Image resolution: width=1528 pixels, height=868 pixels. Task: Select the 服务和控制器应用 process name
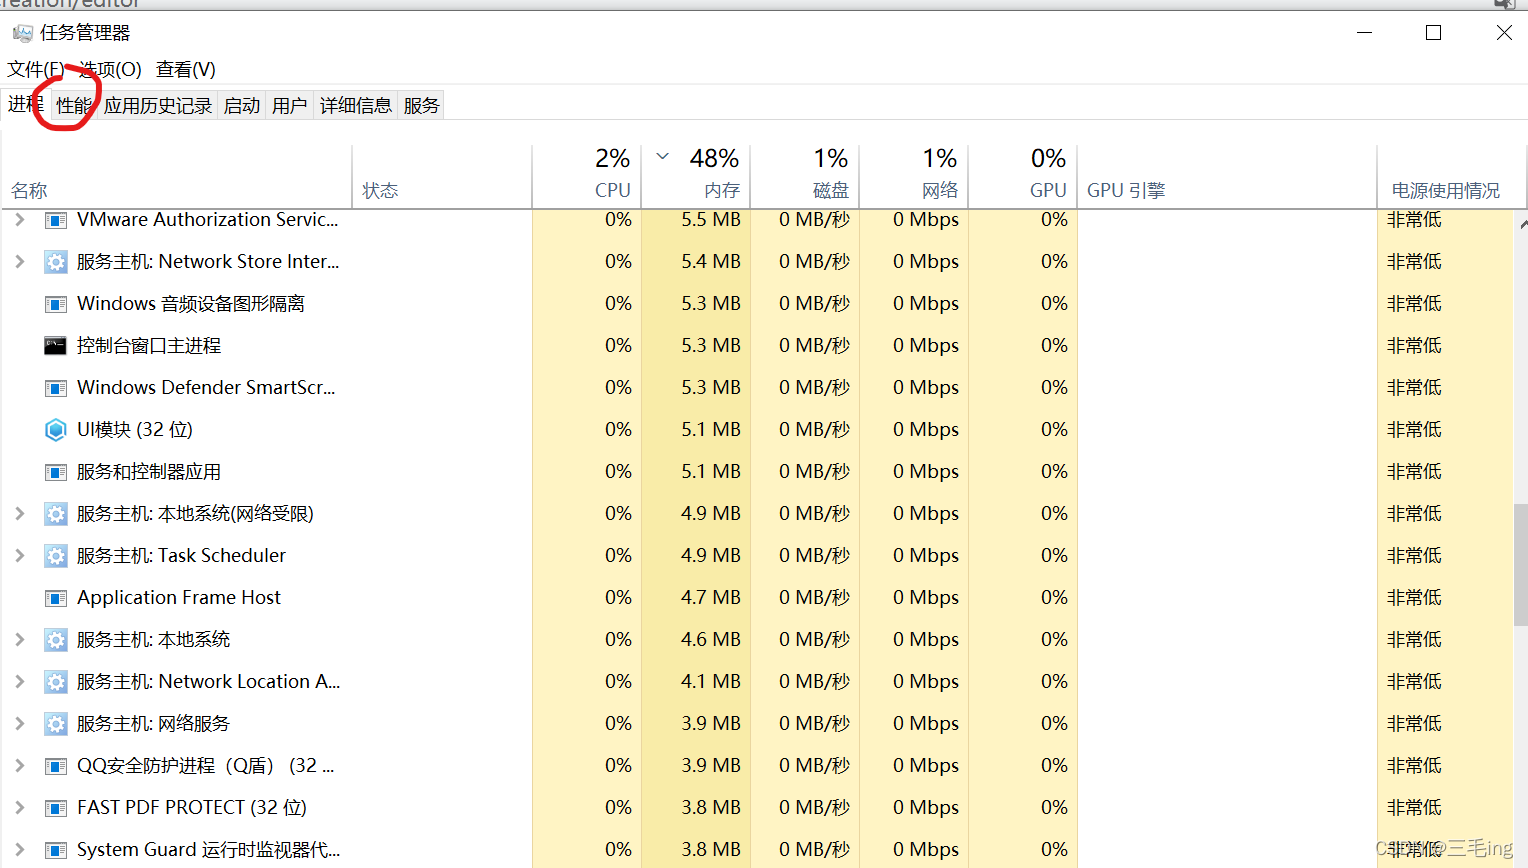pyautogui.click(x=149, y=471)
